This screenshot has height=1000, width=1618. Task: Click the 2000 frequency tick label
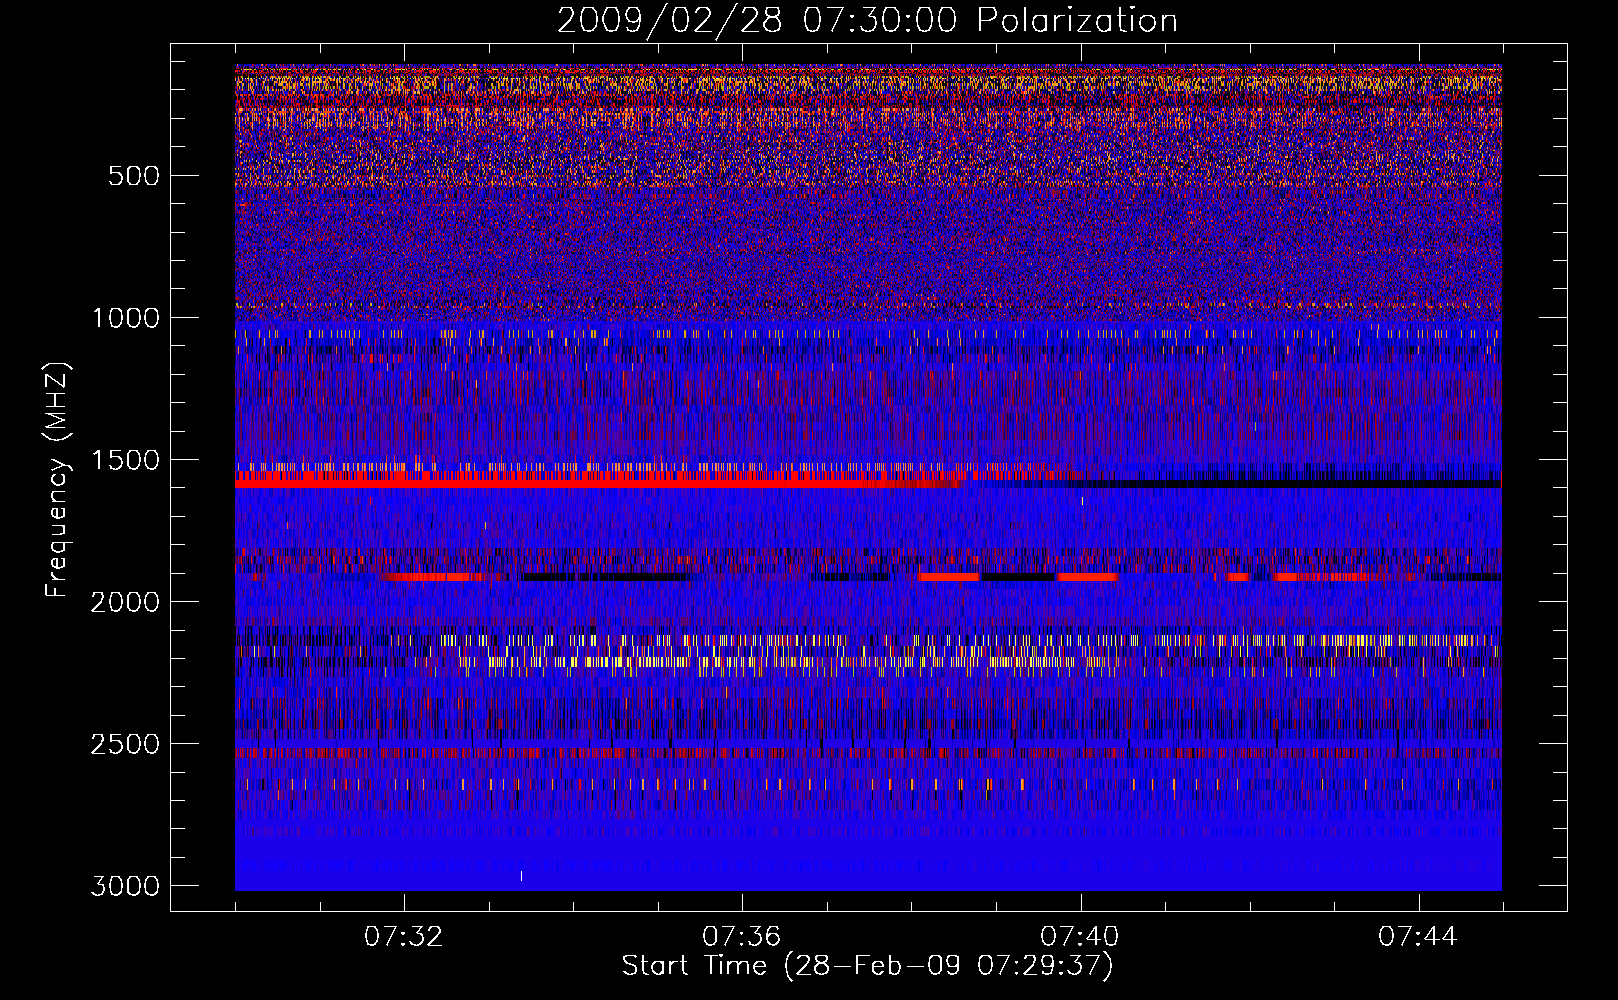pyautogui.click(x=126, y=602)
